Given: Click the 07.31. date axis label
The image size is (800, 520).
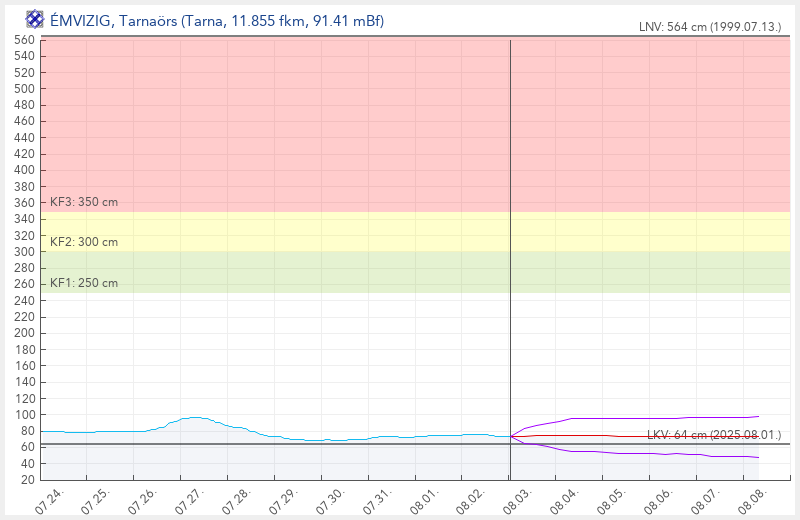Looking at the screenshot, I should 378,501.
